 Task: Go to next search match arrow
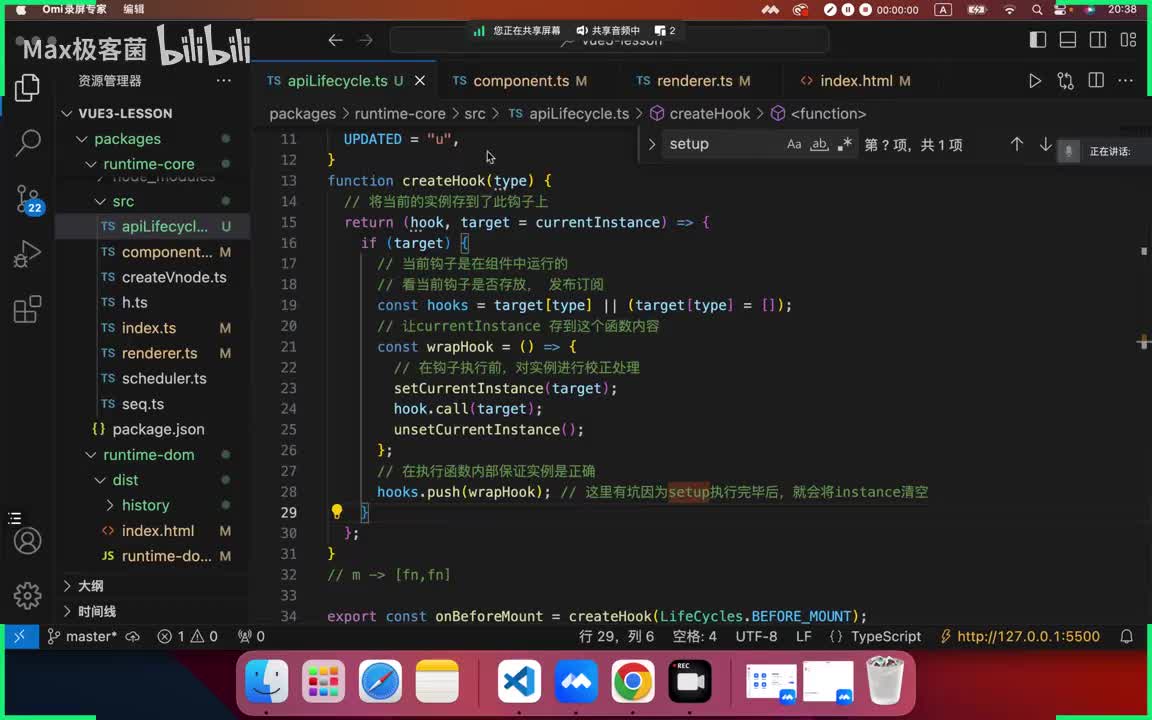click(x=1045, y=144)
